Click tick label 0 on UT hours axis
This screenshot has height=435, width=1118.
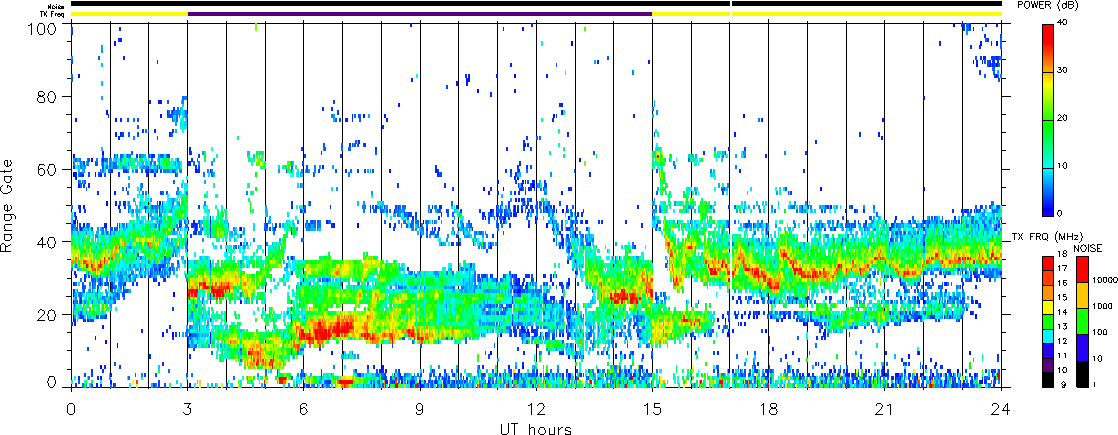71,409
